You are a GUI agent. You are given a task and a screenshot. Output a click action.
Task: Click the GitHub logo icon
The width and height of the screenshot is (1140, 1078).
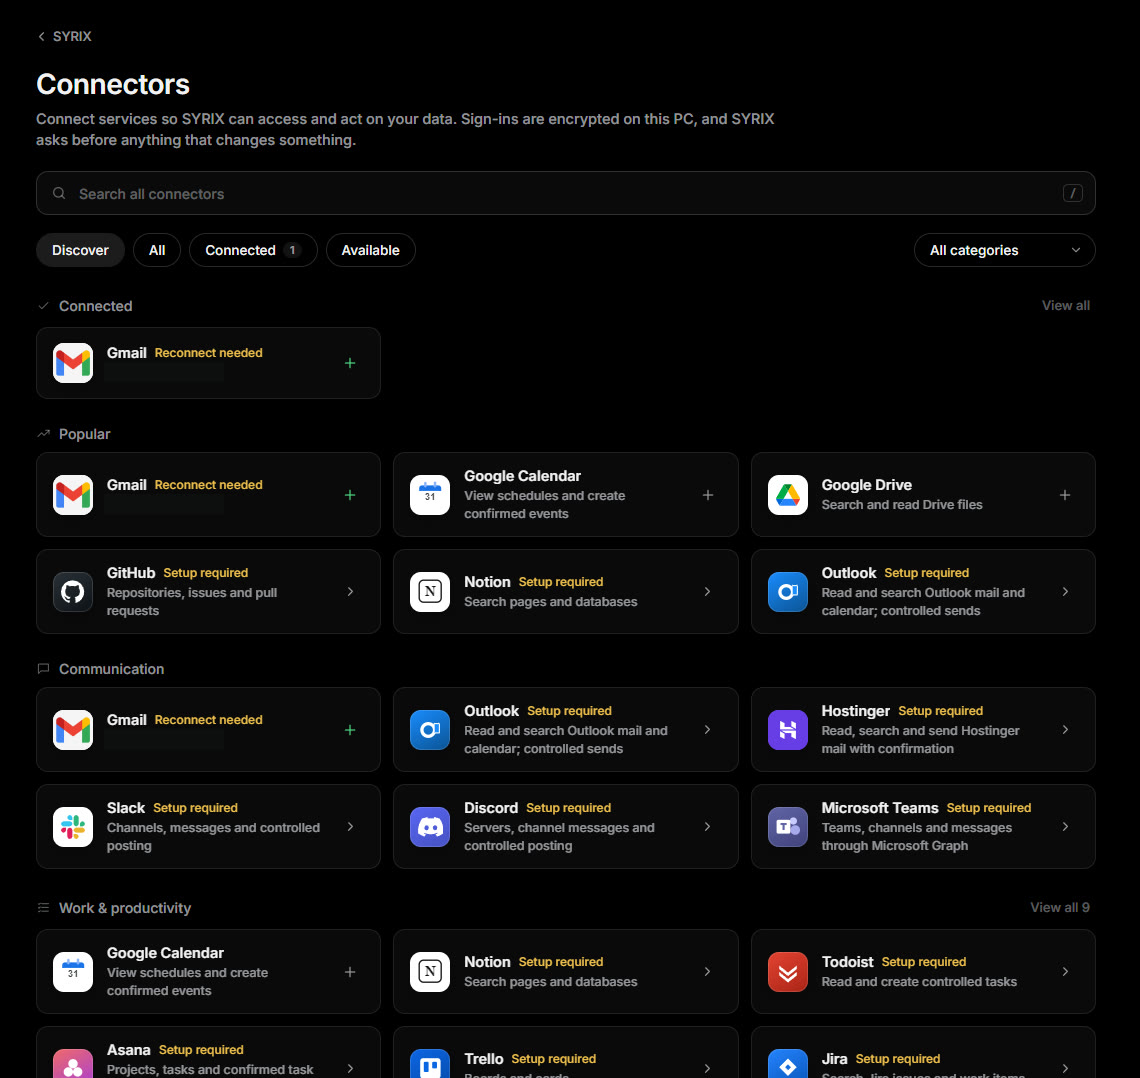(73, 592)
